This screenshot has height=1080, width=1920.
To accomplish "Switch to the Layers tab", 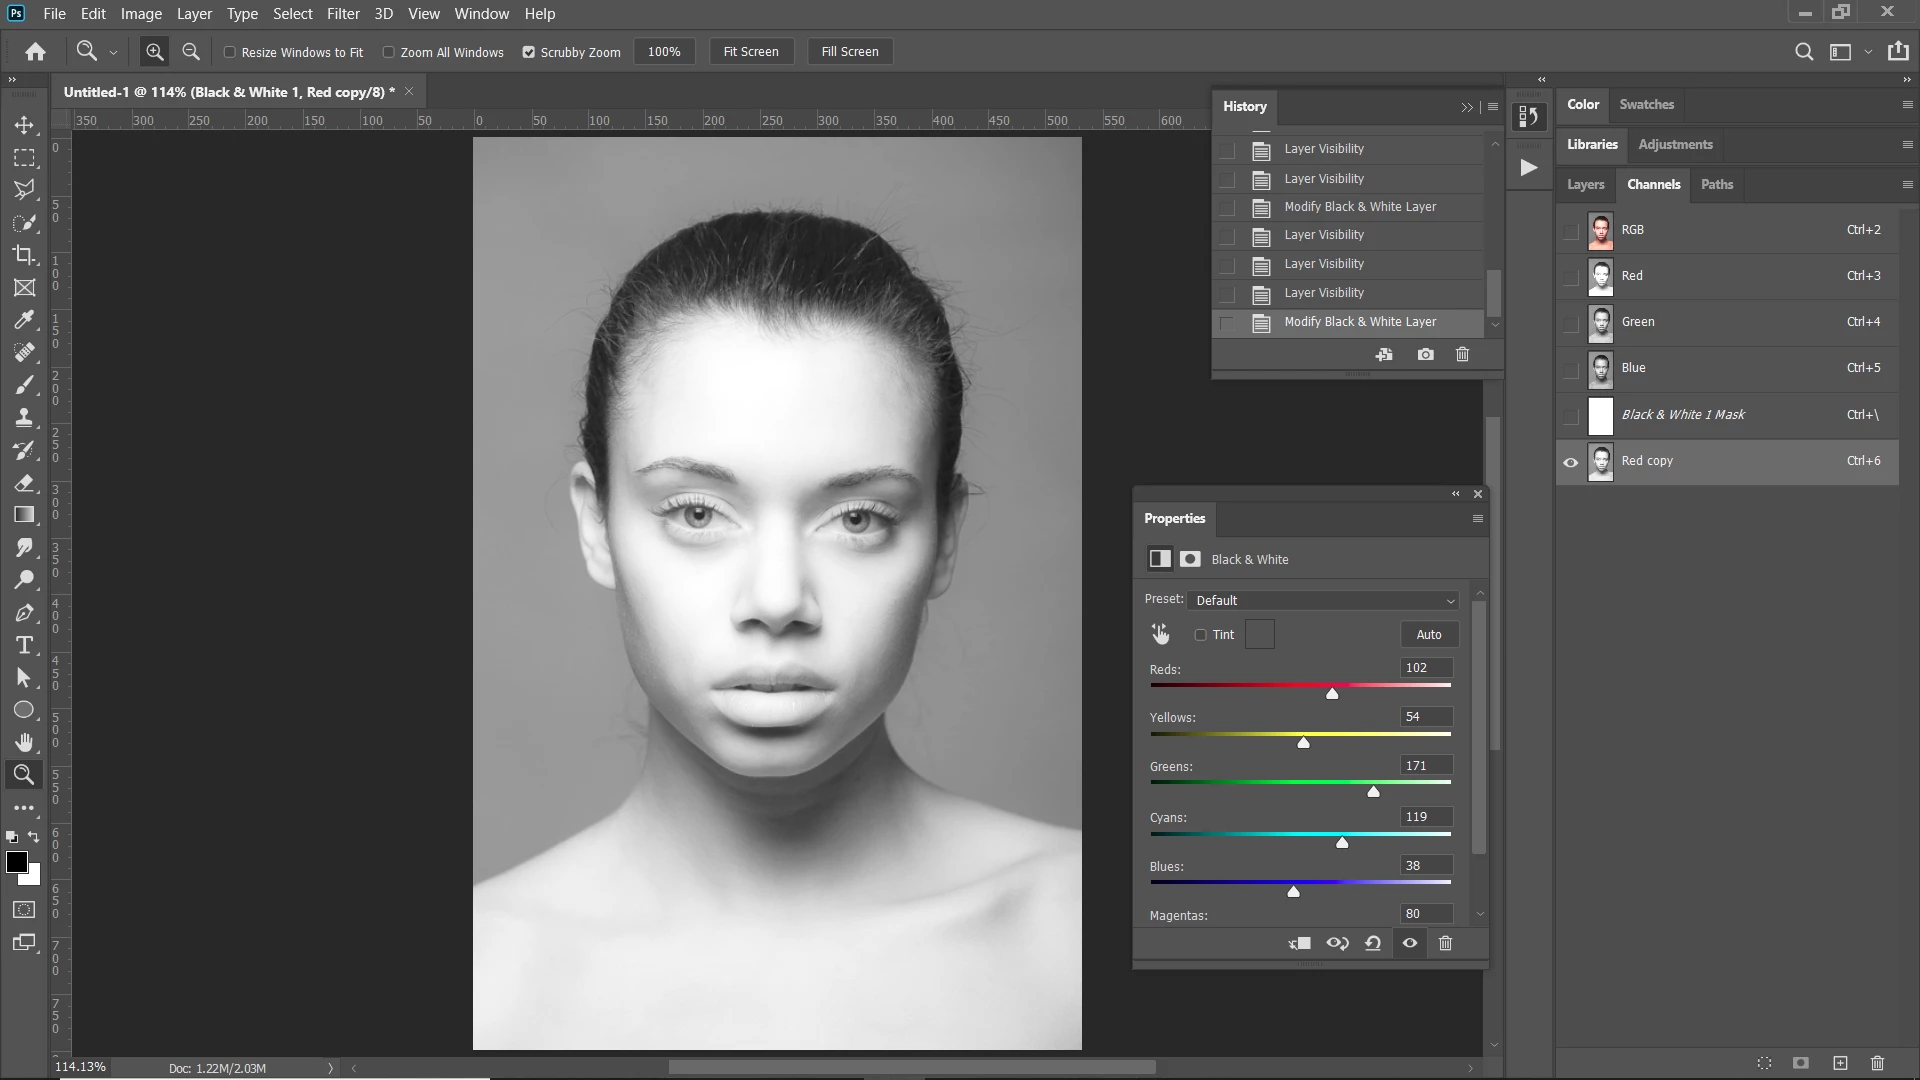I will pos(1585,185).
